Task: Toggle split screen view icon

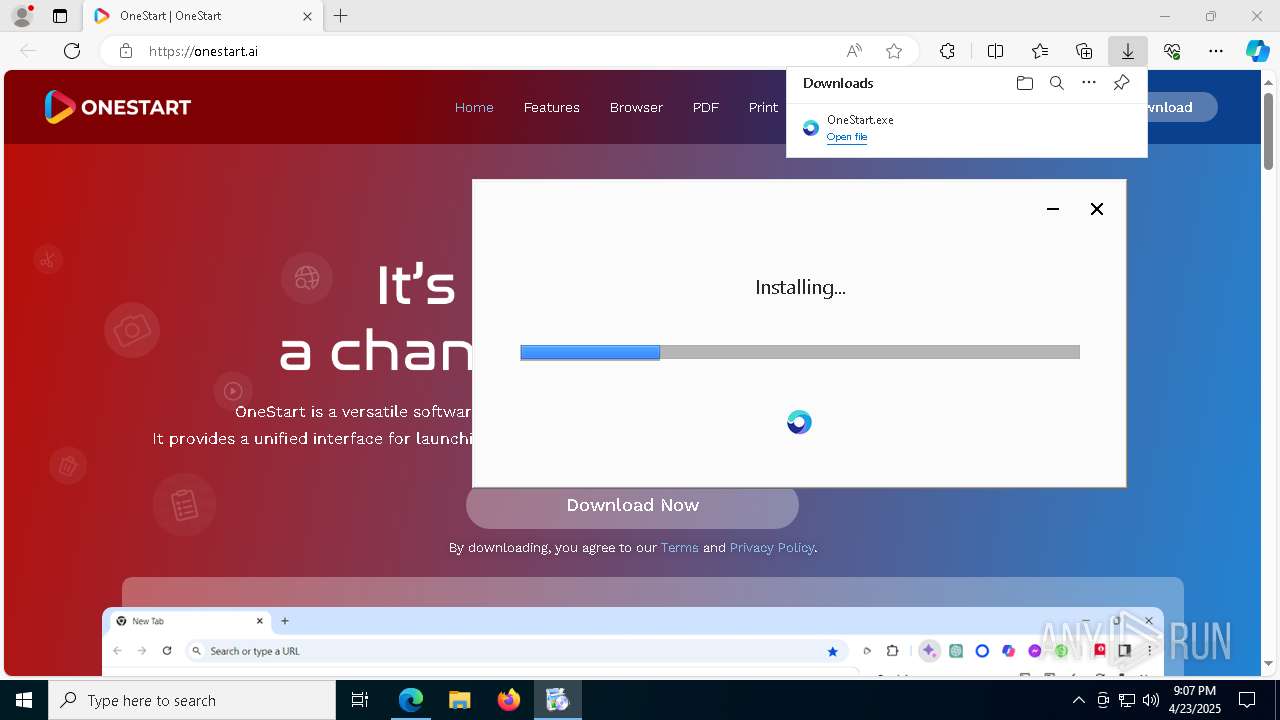Action: [996, 51]
